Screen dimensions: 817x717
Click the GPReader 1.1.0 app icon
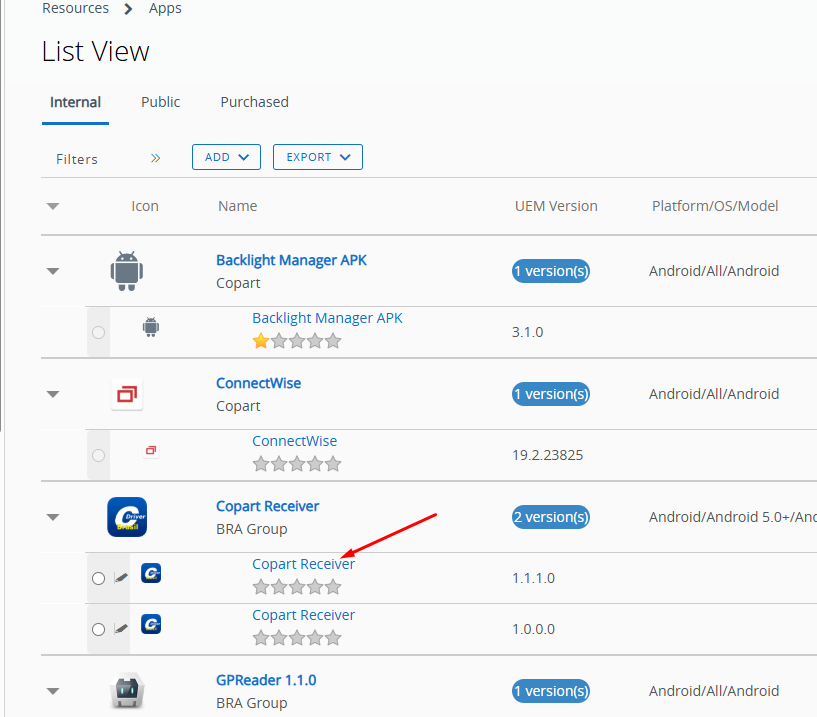[x=127, y=691]
